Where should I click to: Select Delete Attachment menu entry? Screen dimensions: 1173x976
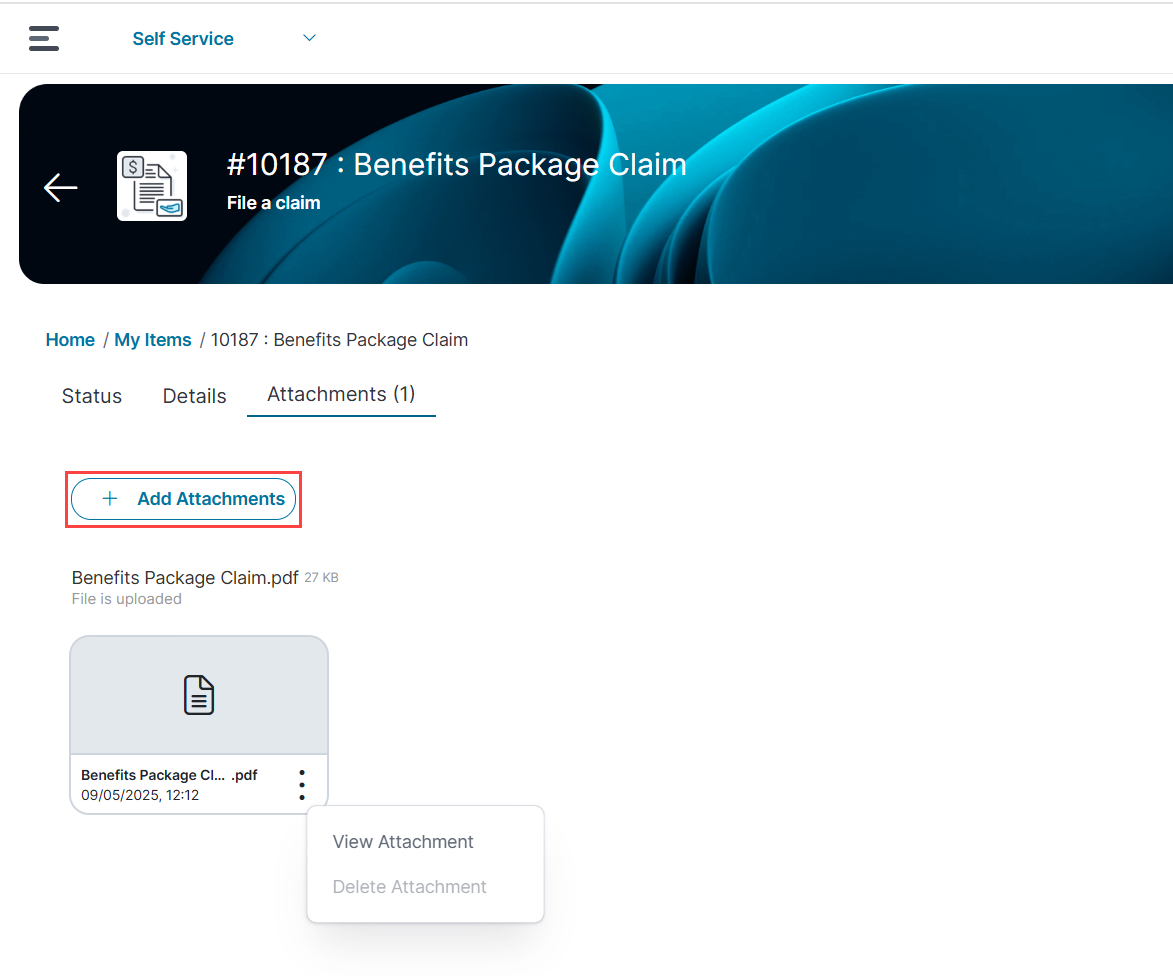tap(409, 887)
